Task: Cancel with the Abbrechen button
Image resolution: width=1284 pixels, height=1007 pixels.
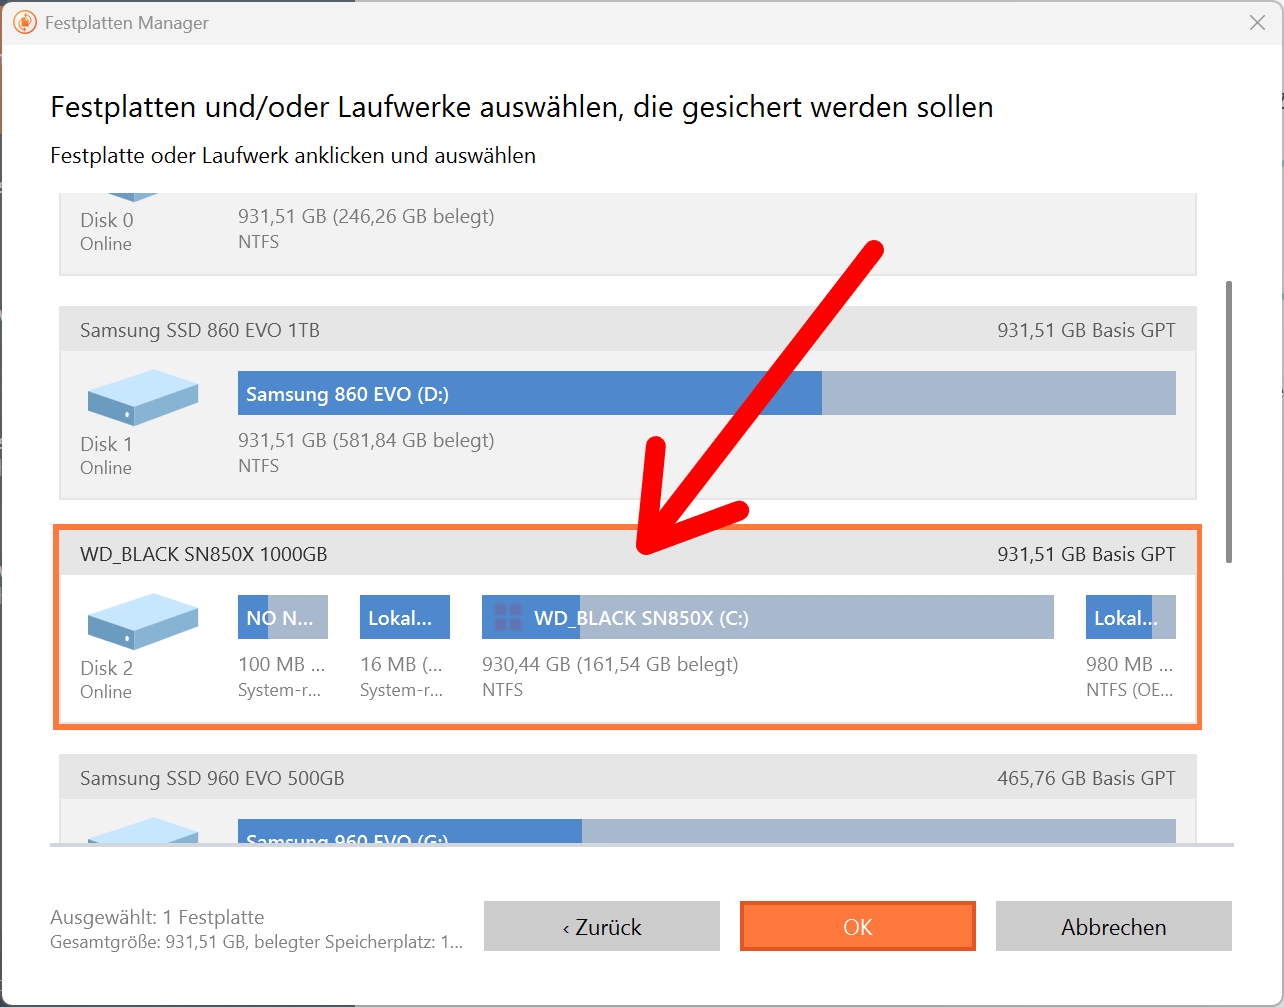Action: 1114,926
